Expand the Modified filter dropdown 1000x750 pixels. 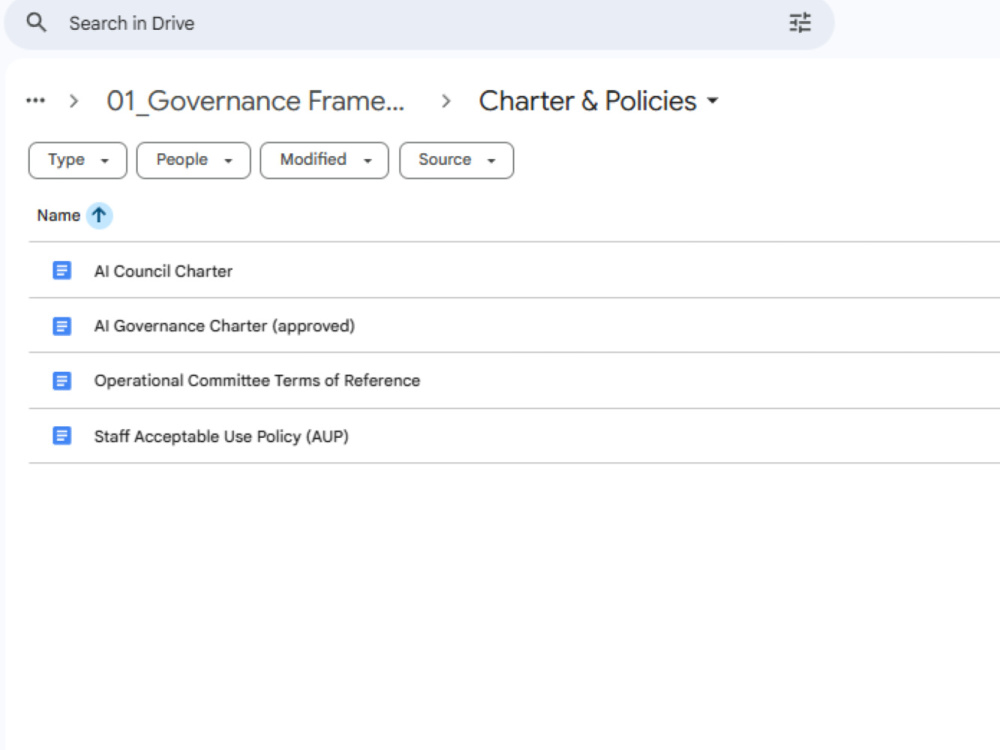pyautogui.click(x=324, y=160)
